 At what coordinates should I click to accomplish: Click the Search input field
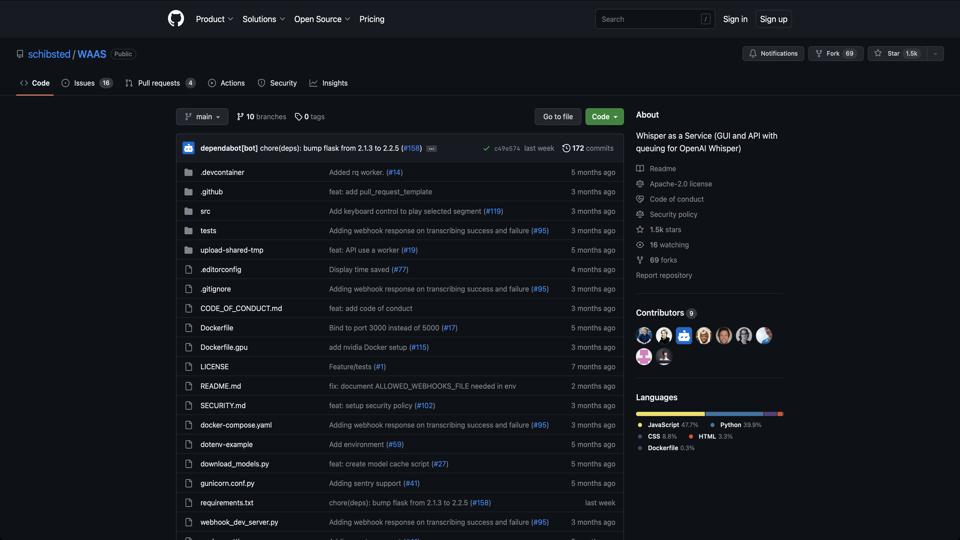(648, 19)
